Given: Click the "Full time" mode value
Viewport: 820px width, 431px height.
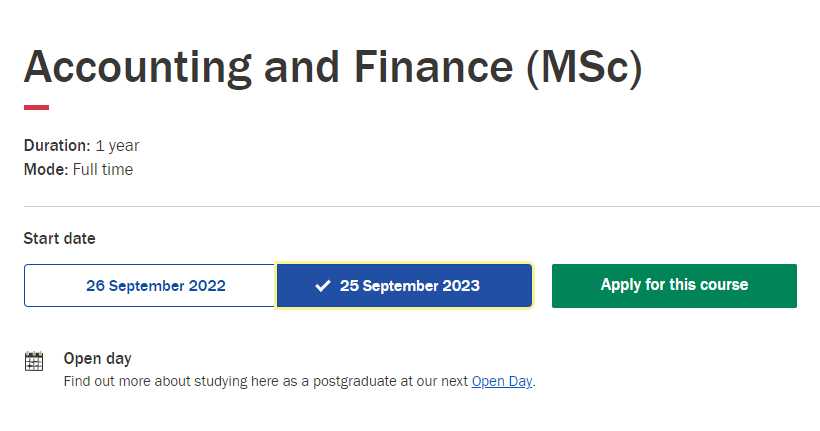Looking at the screenshot, I should (x=103, y=170).
